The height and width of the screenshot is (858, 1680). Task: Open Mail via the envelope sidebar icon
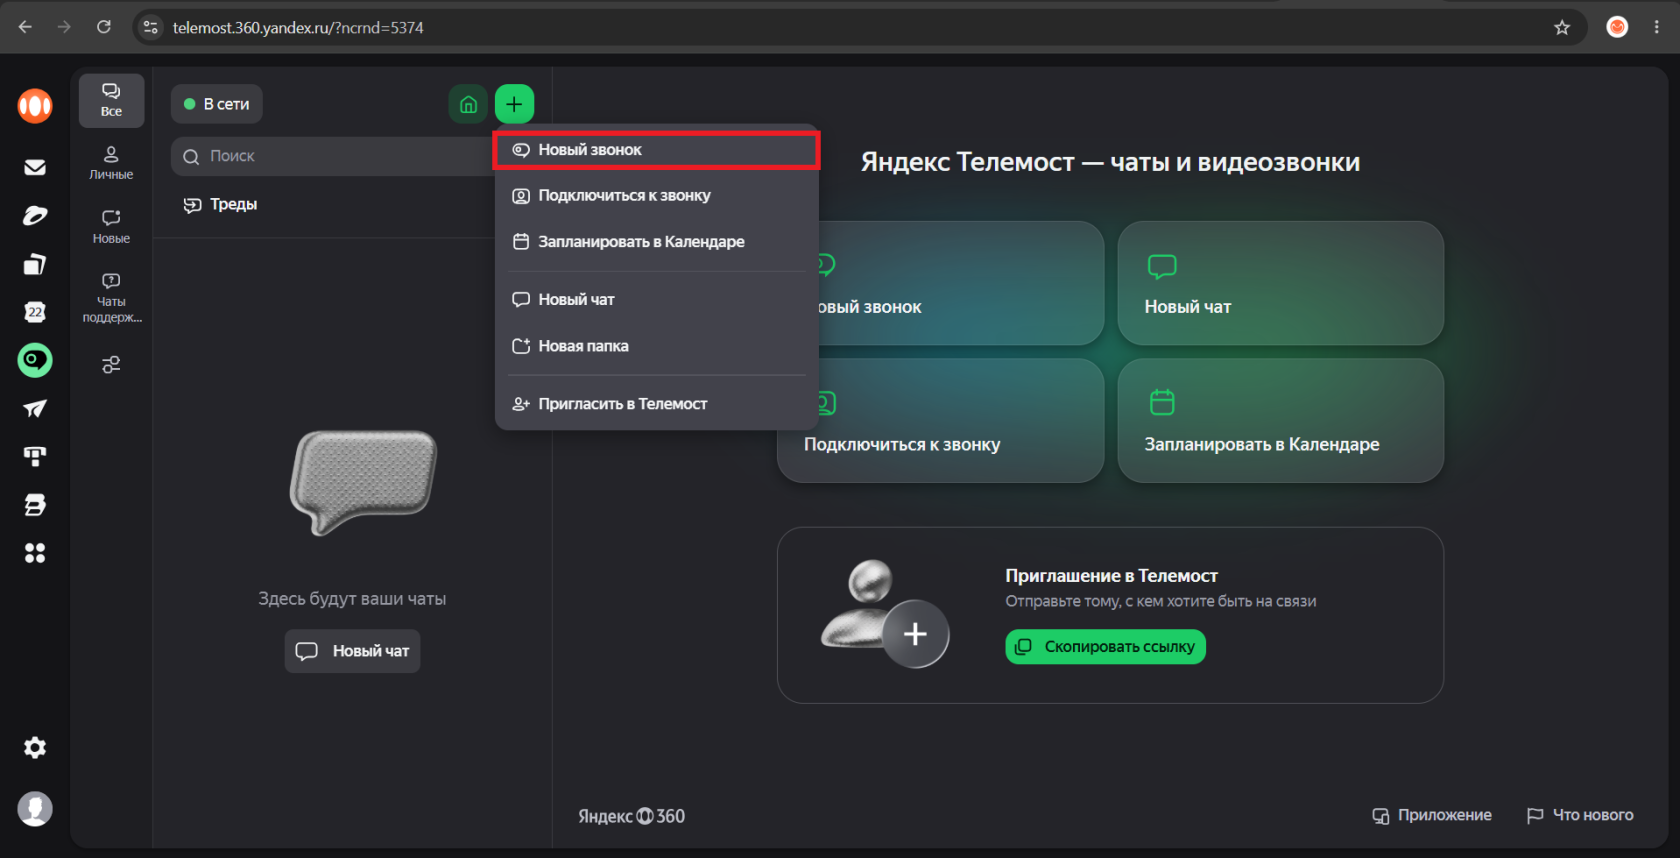click(x=35, y=167)
